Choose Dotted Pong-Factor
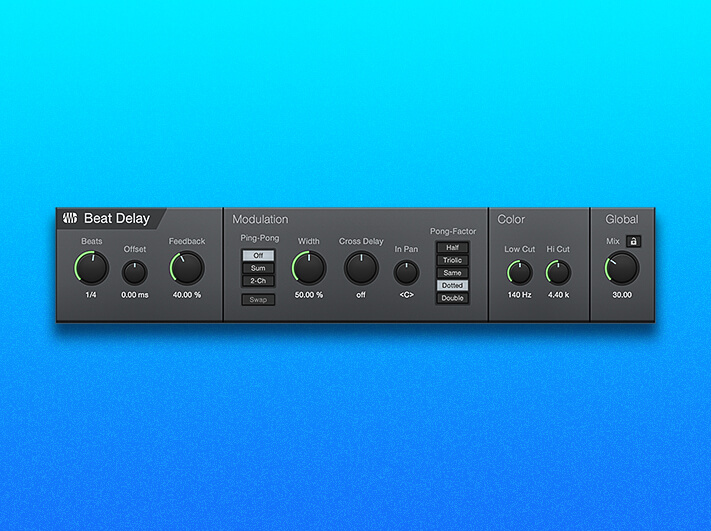The width and height of the screenshot is (711, 531). click(452, 286)
